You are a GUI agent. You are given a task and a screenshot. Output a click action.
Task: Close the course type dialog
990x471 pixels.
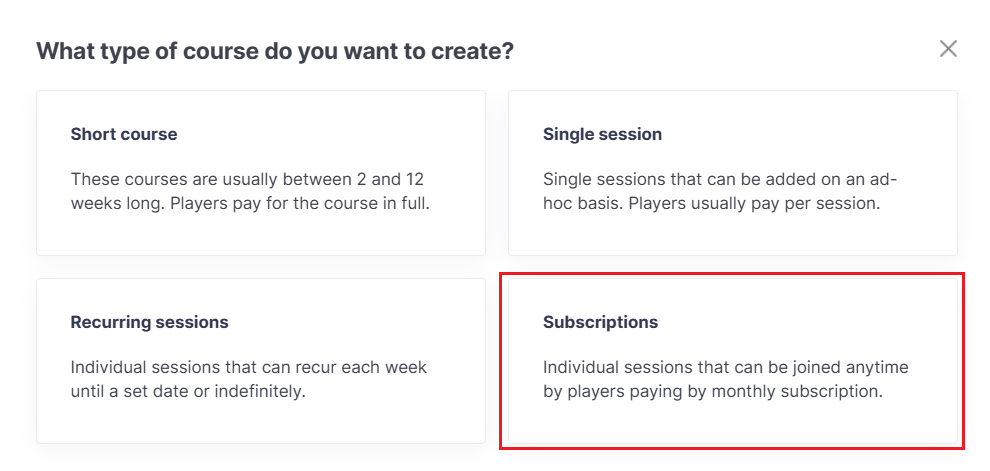[948, 49]
